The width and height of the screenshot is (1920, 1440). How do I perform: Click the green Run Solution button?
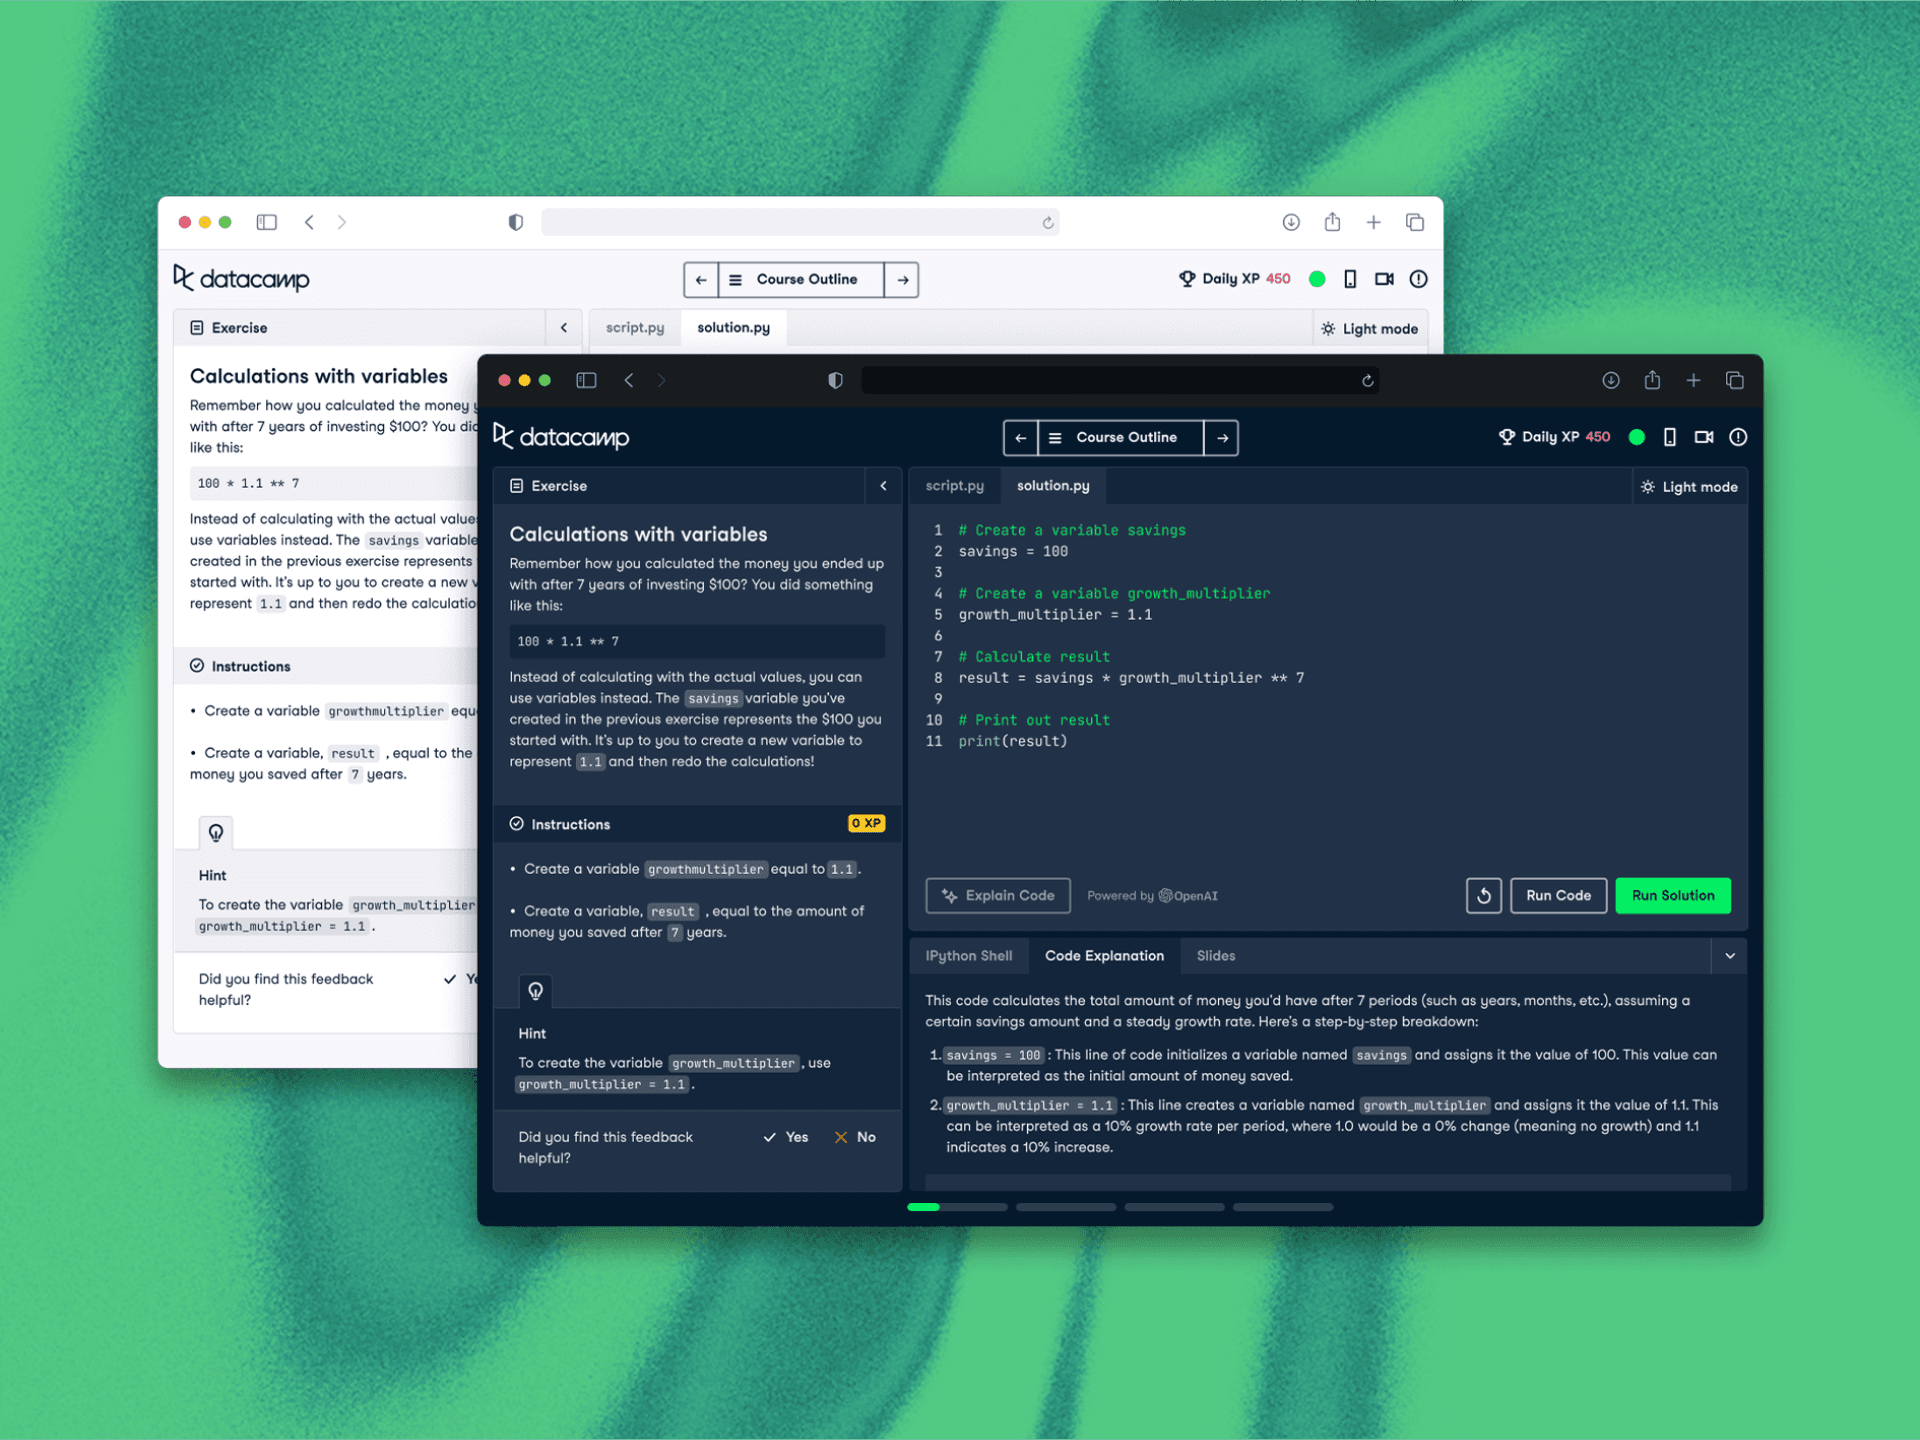point(1672,895)
